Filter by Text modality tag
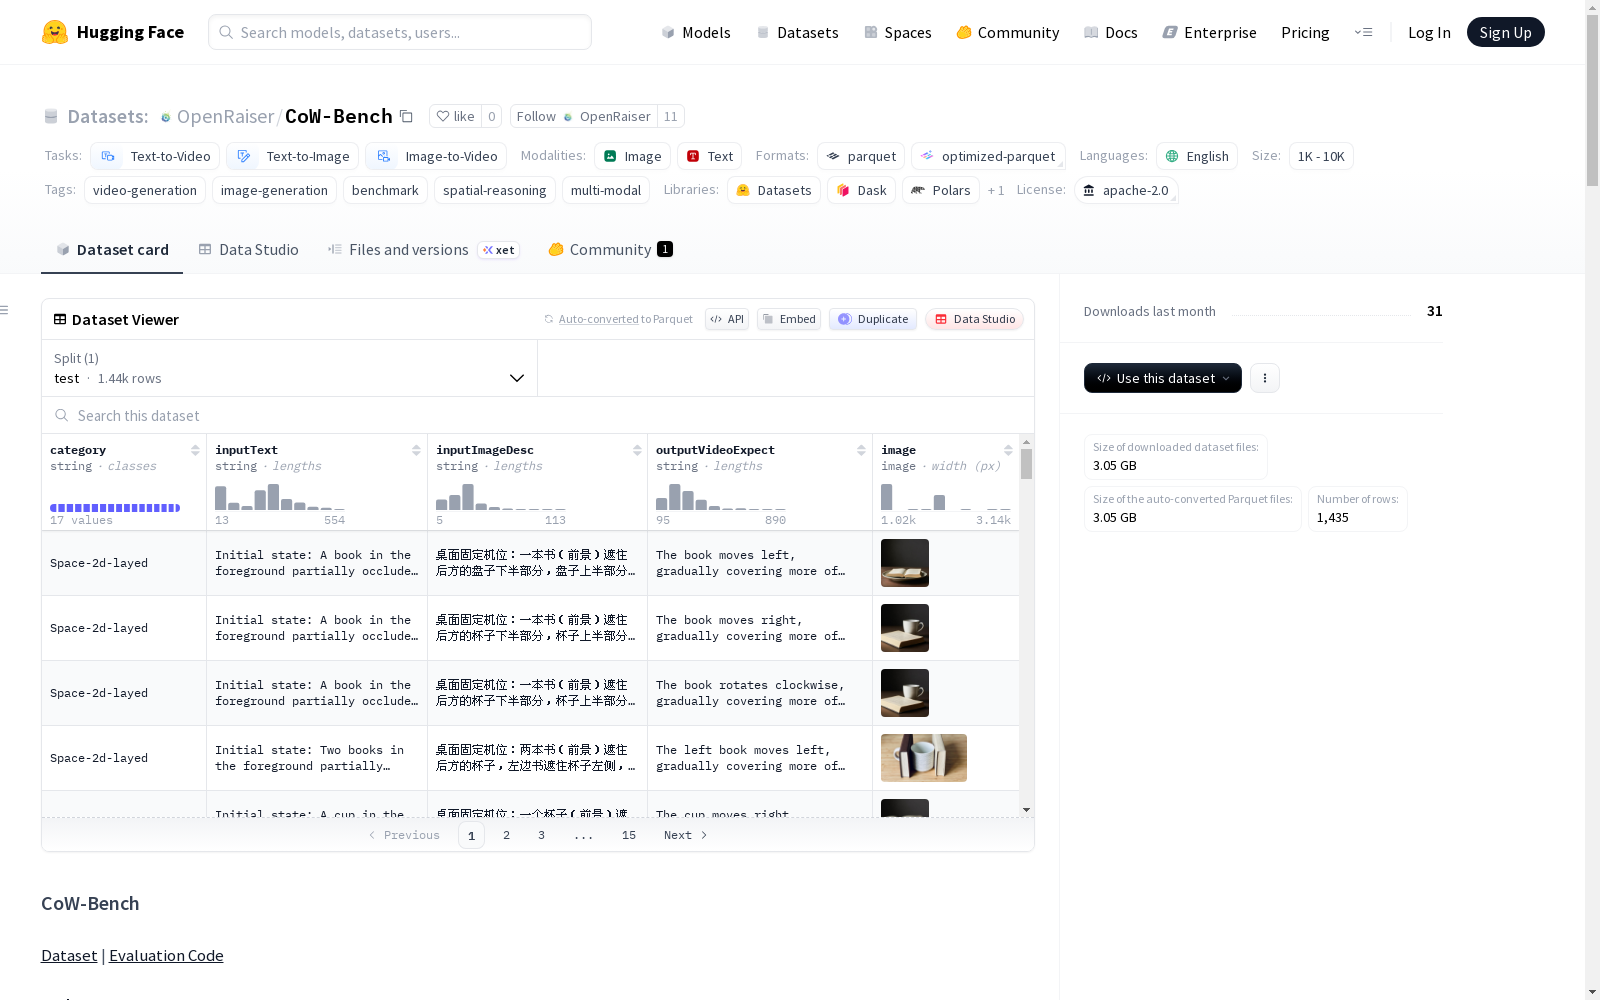Viewport: 1600px width, 1000px height. [x=710, y=156]
